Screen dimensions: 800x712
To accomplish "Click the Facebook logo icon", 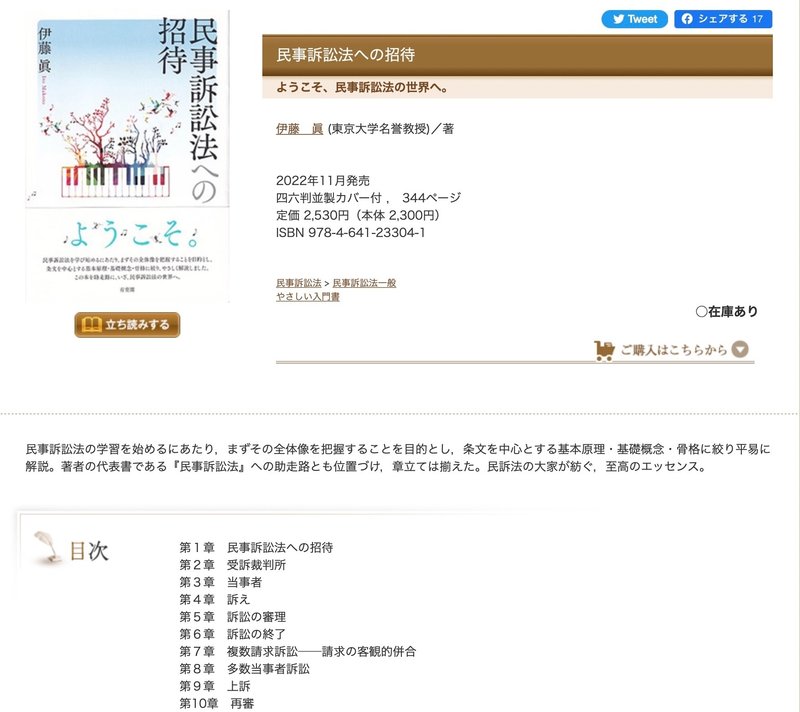I will tap(687, 19).
